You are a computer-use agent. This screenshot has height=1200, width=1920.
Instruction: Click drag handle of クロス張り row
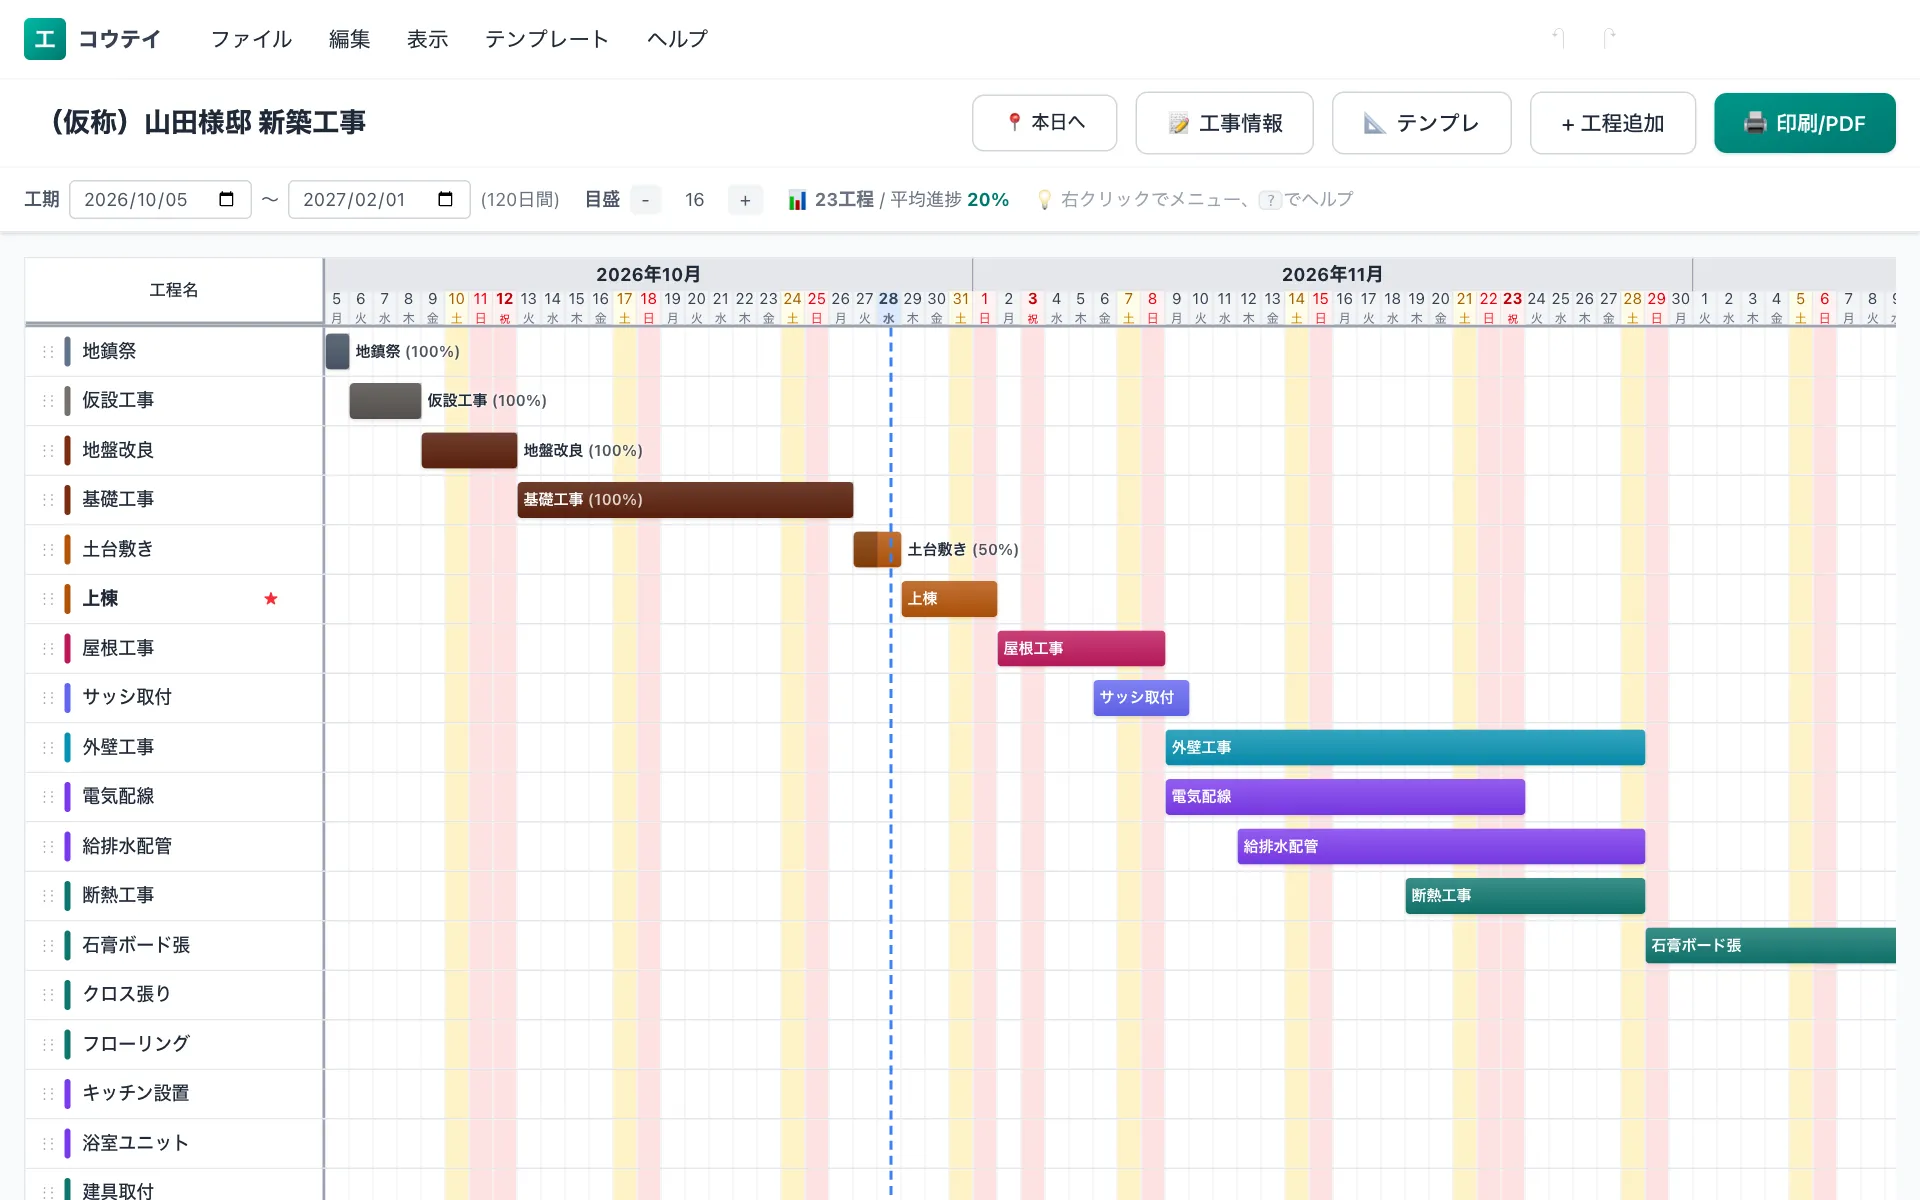(47, 994)
